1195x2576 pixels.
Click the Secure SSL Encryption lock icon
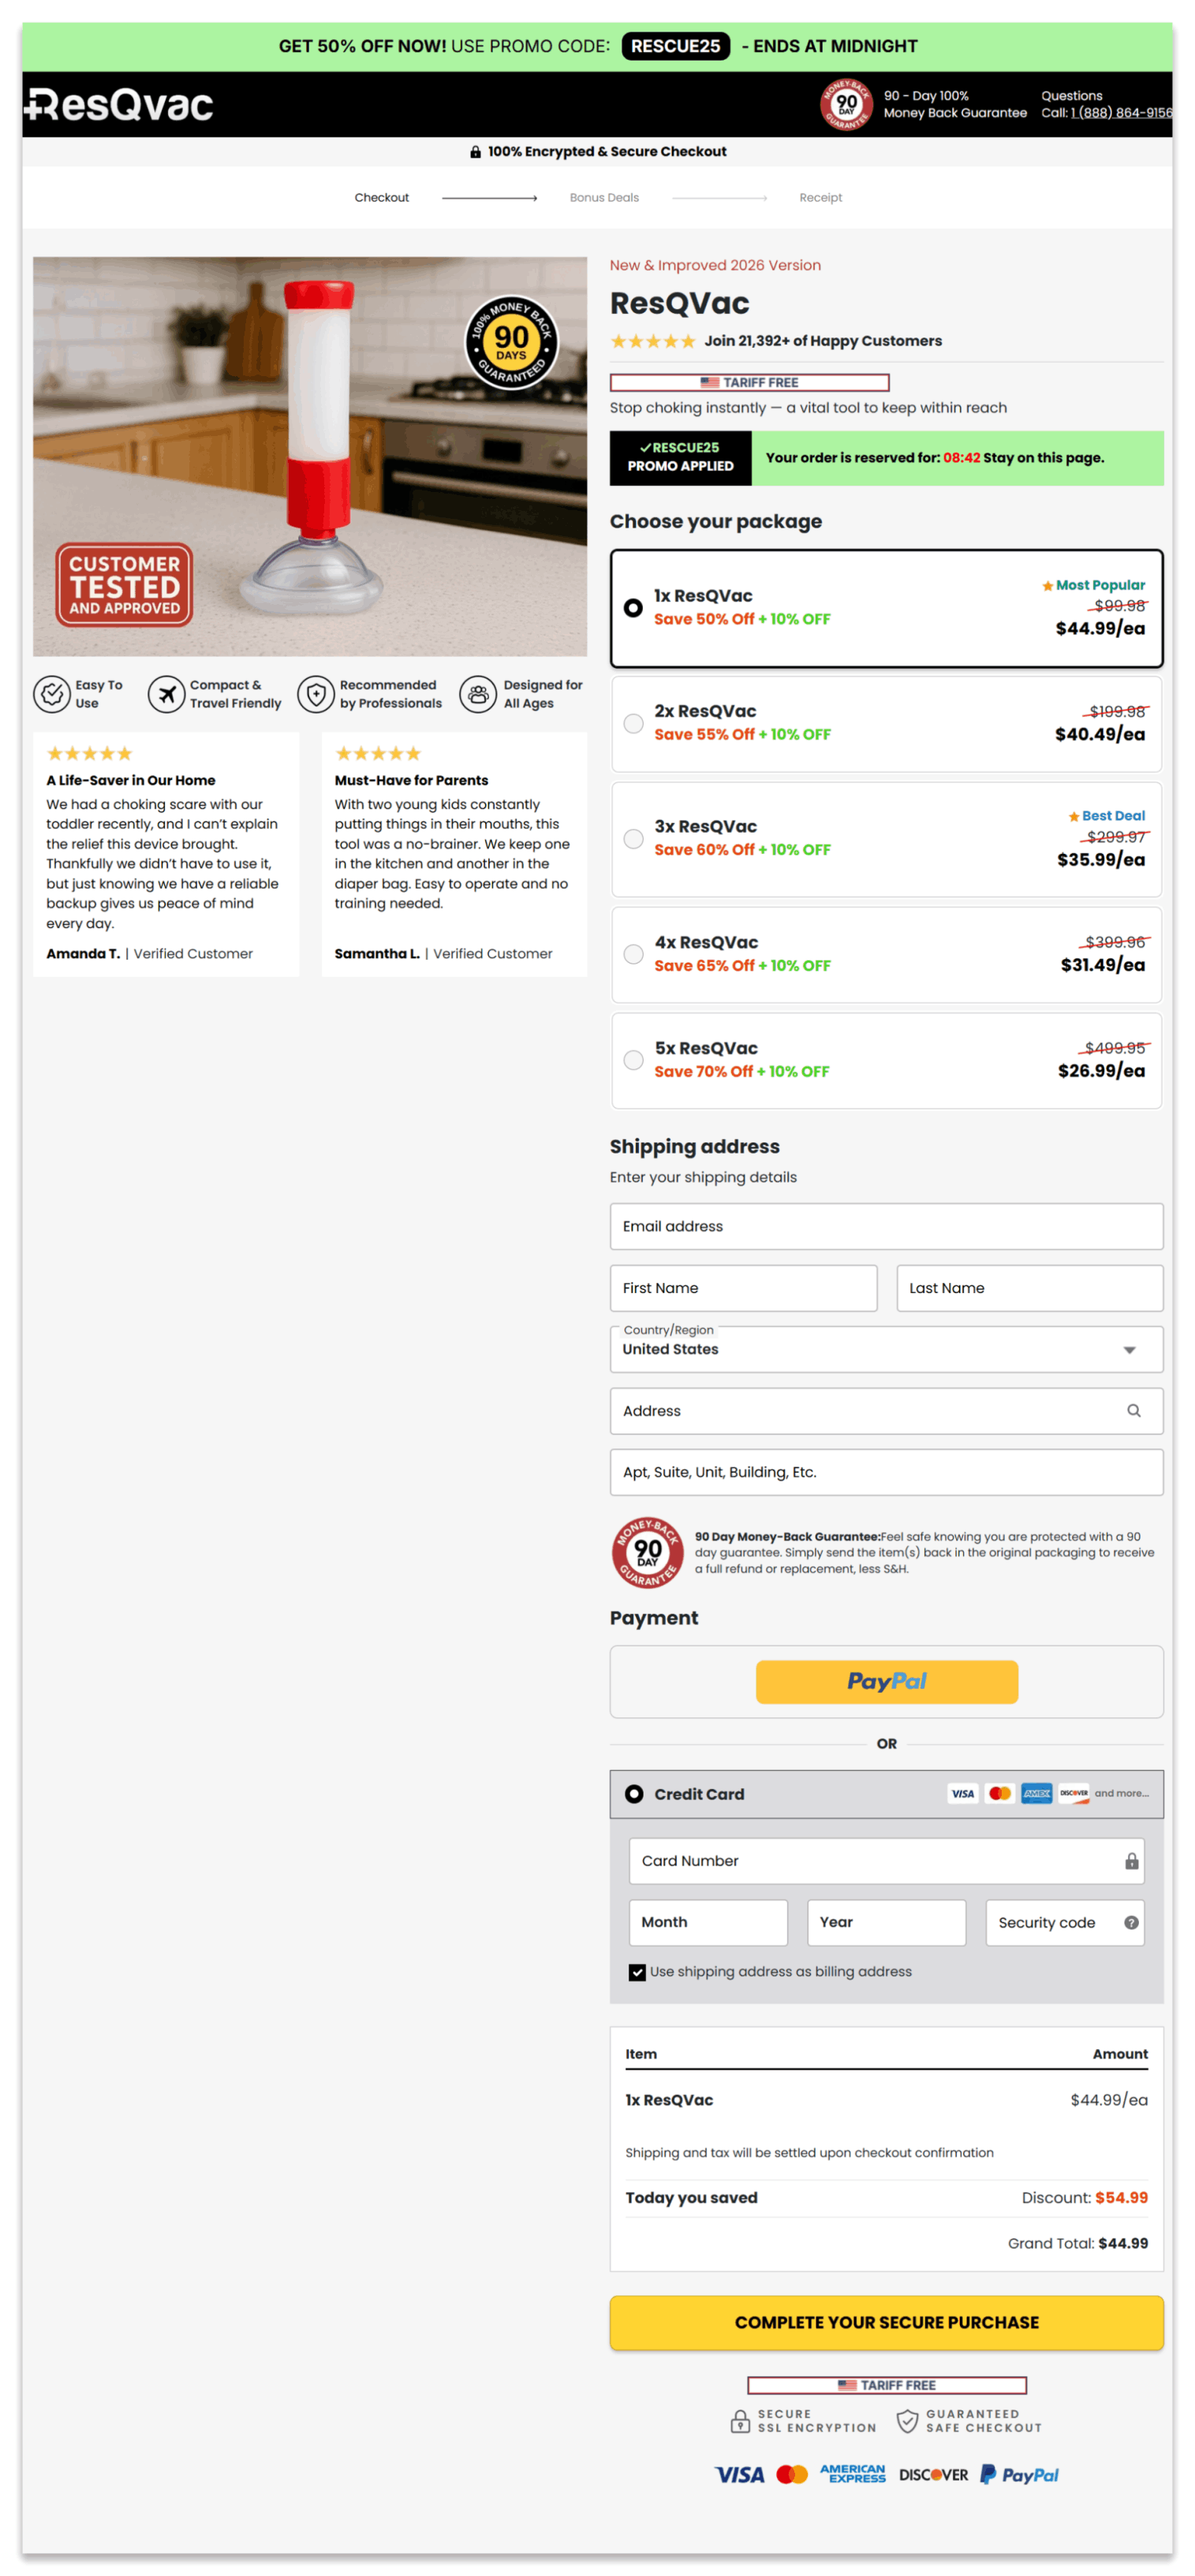[x=739, y=2421]
